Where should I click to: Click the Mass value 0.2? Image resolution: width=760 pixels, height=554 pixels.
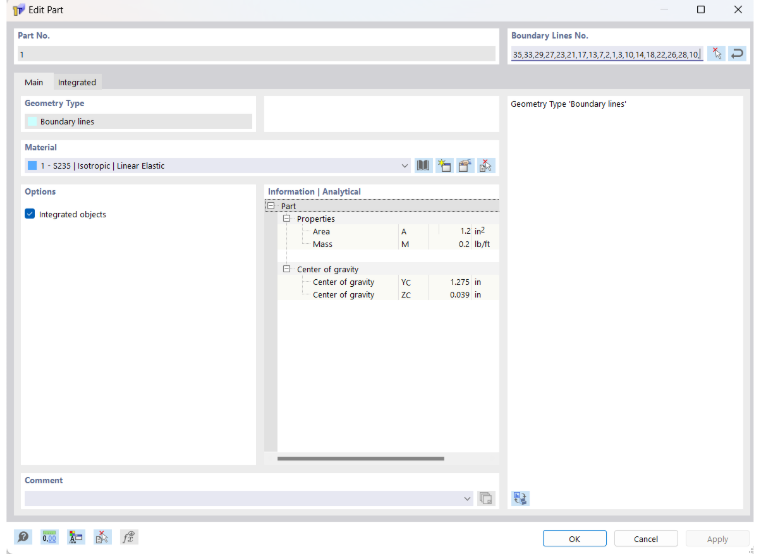coord(464,244)
